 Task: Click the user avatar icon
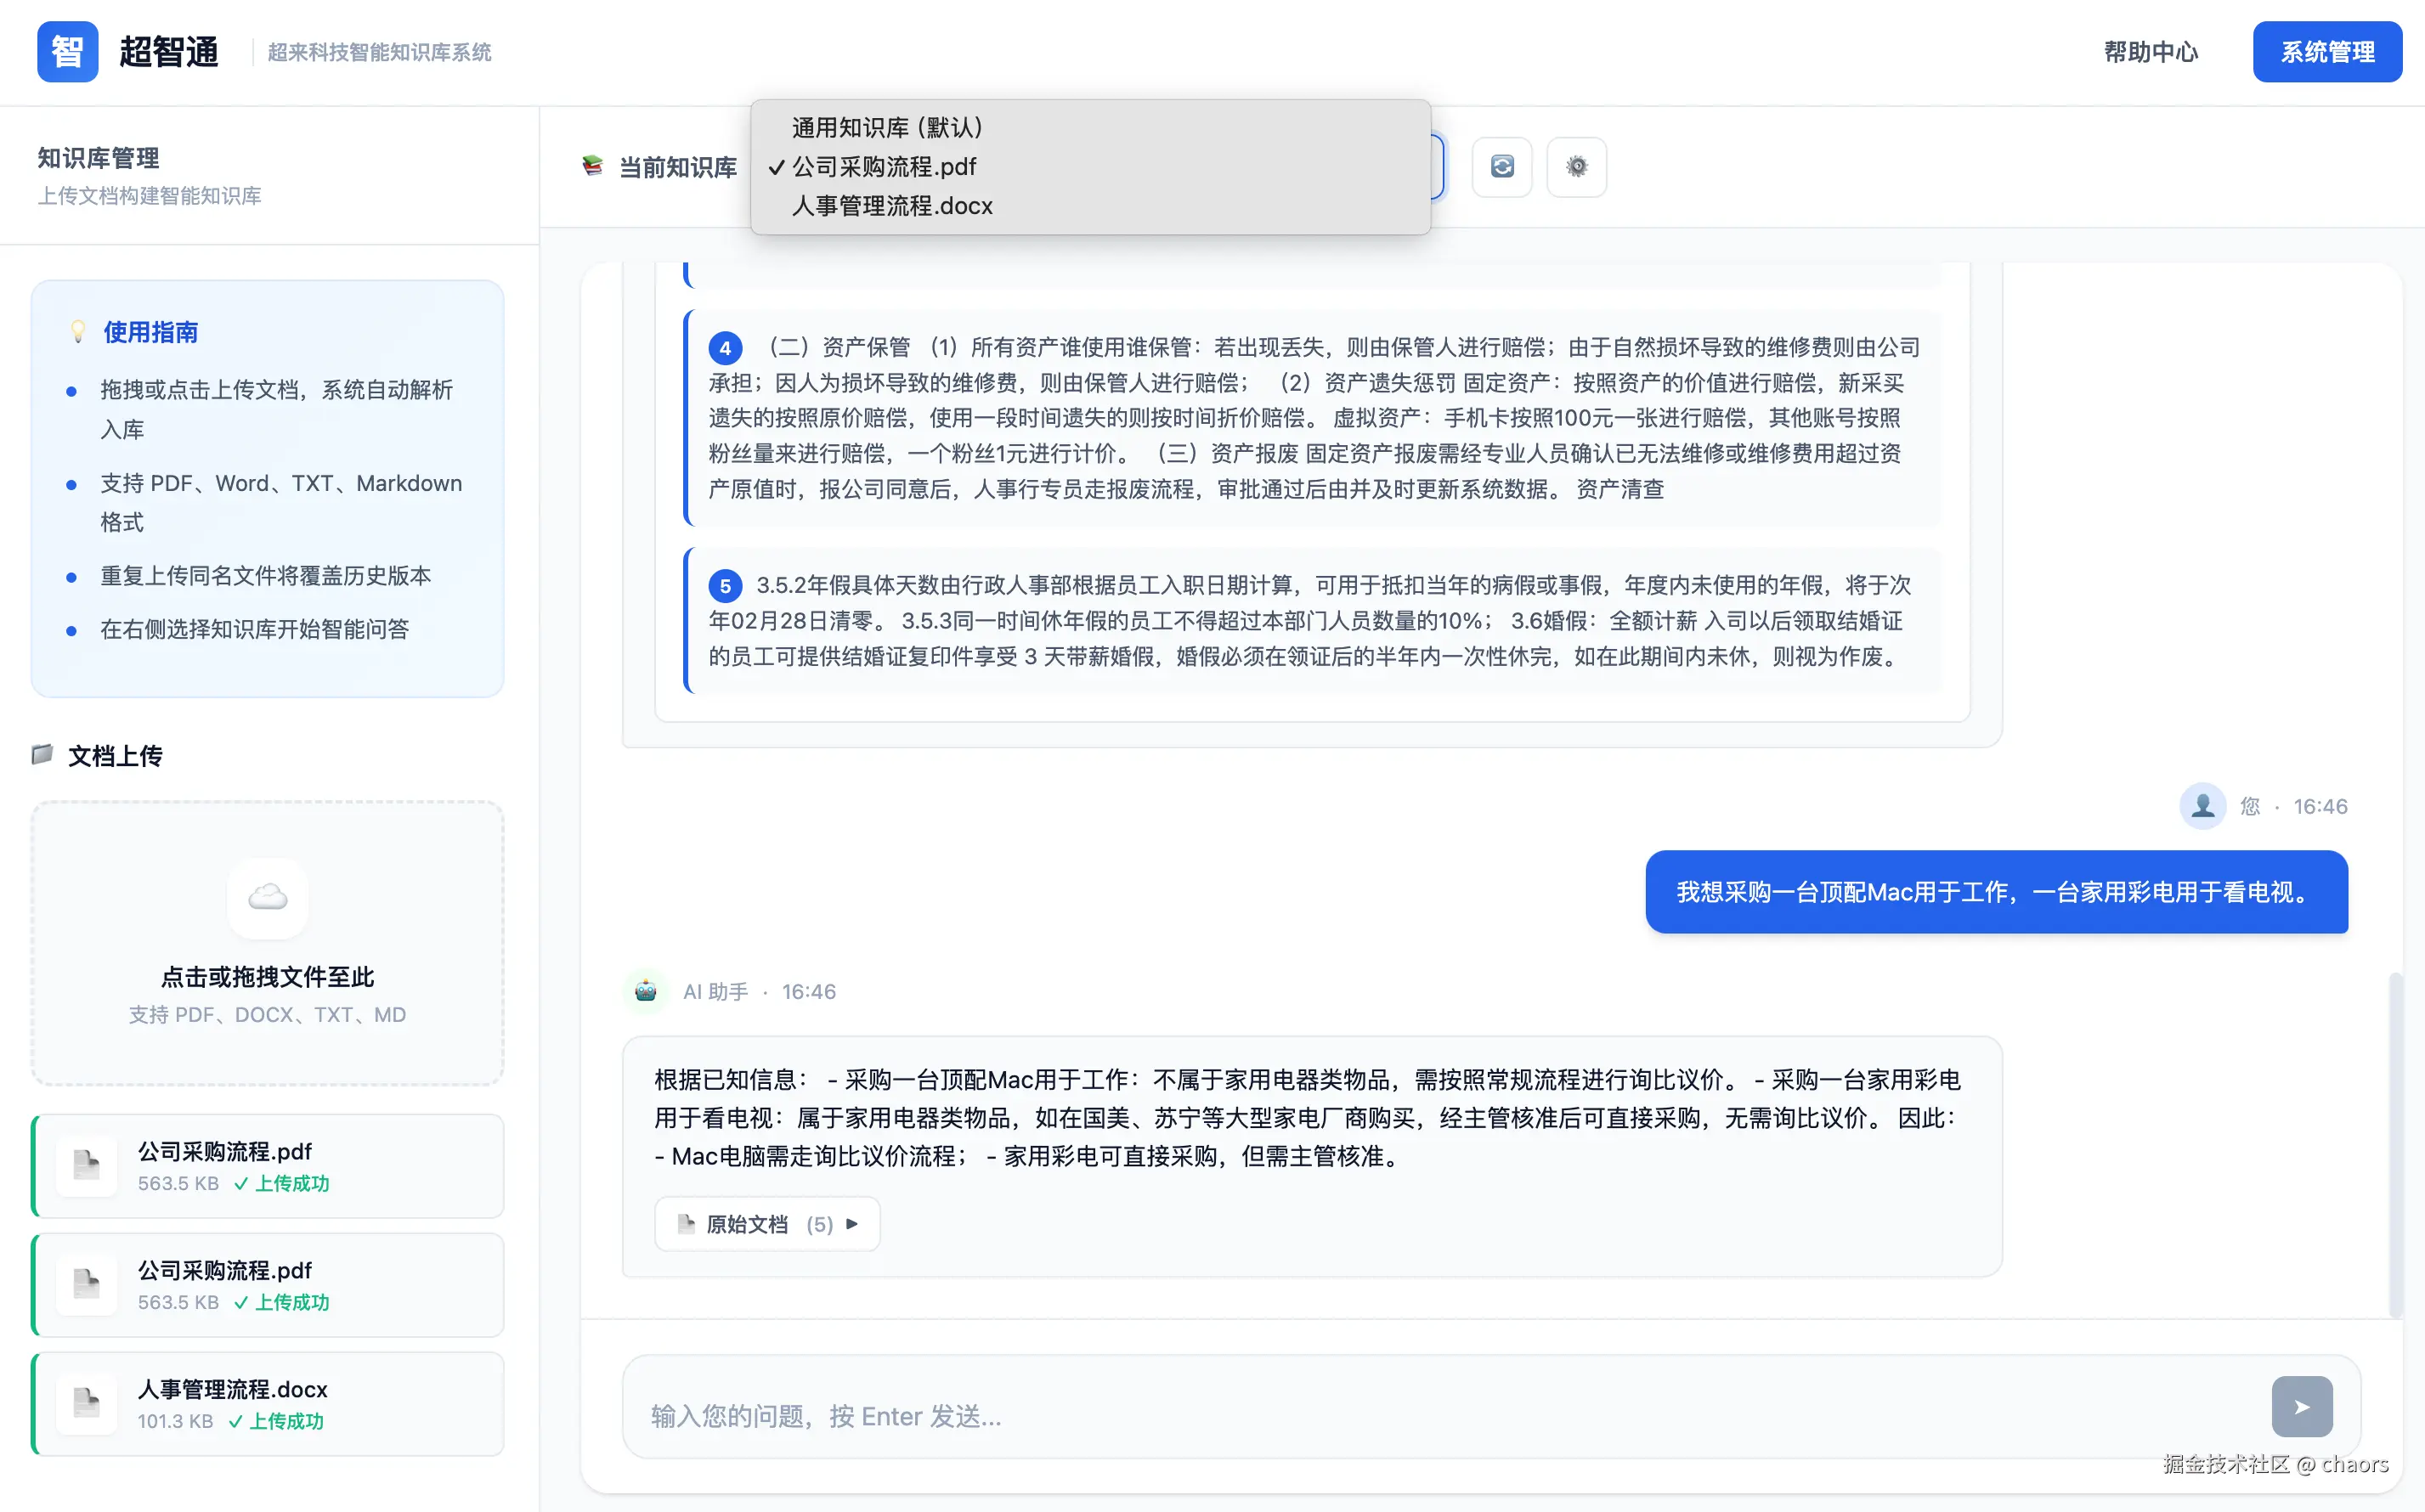click(2202, 806)
